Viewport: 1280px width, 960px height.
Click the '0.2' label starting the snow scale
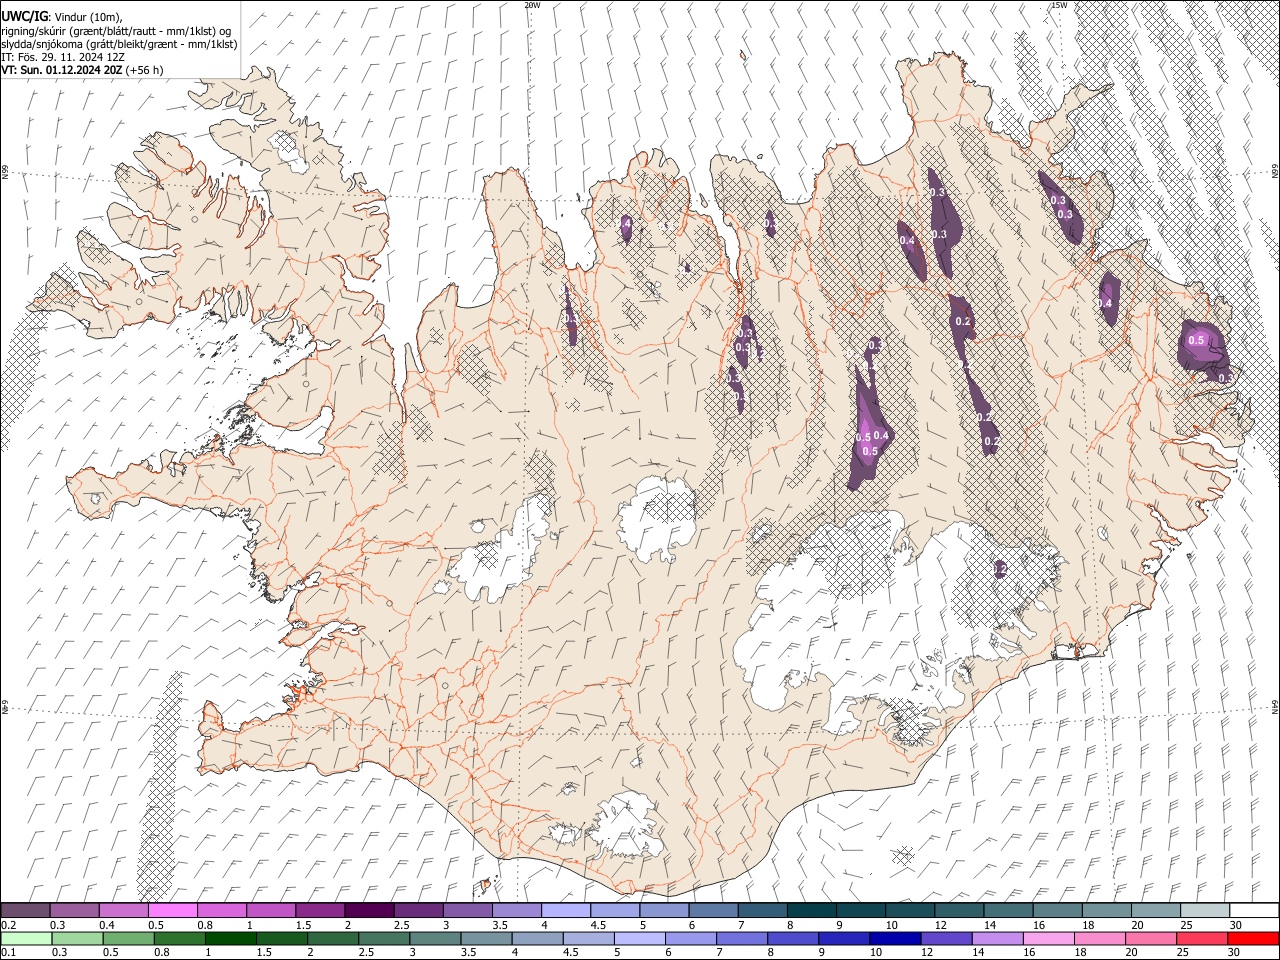coord(9,925)
